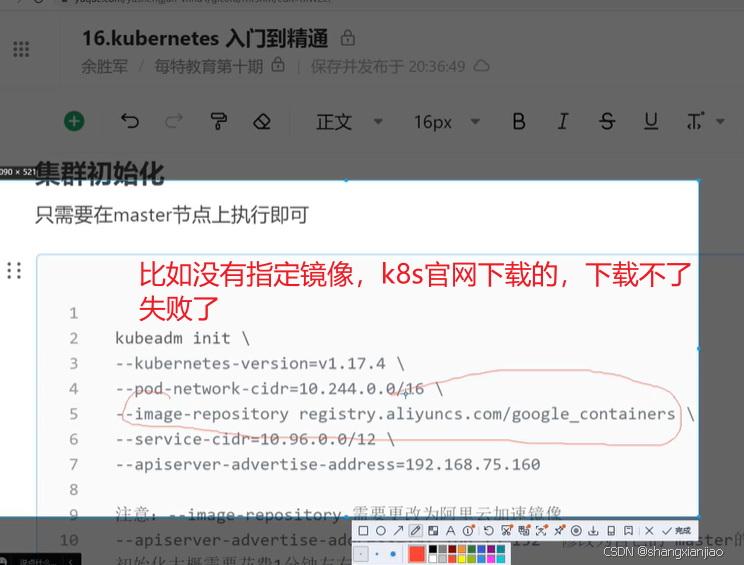This screenshot has width=744, height=565.
Task: Click the document title 16.kubernetes 入门到精通
Action: pos(205,38)
